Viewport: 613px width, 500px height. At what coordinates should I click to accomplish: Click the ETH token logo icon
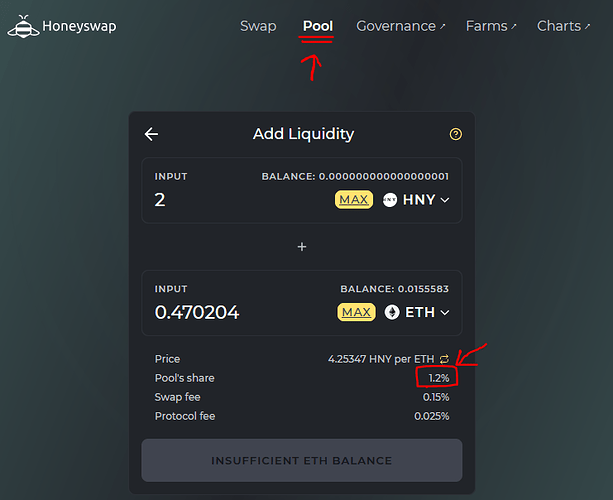pos(392,312)
